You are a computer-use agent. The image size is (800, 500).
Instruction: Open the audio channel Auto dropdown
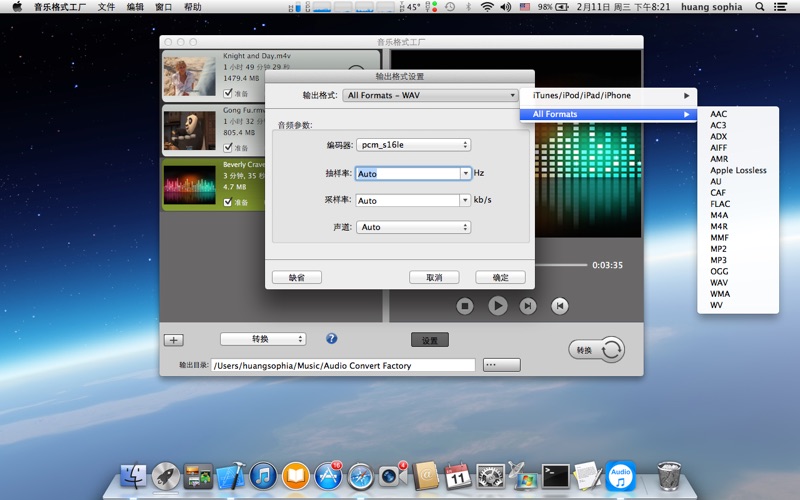[413, 227]
